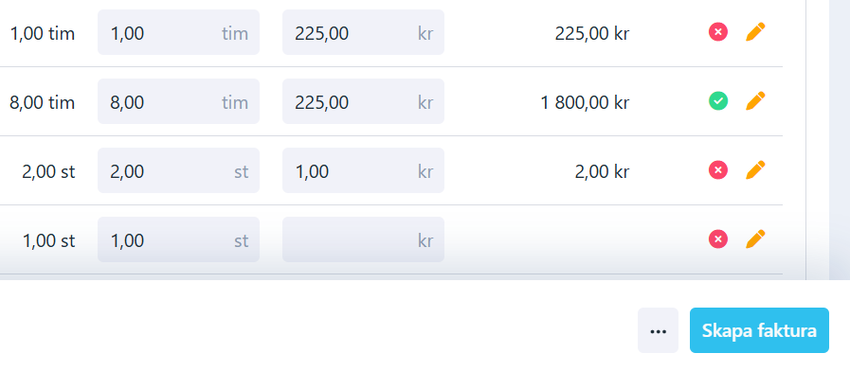Edit the 8,00 tim row with pencil icon
850x371 pixels.
(756, 101)
